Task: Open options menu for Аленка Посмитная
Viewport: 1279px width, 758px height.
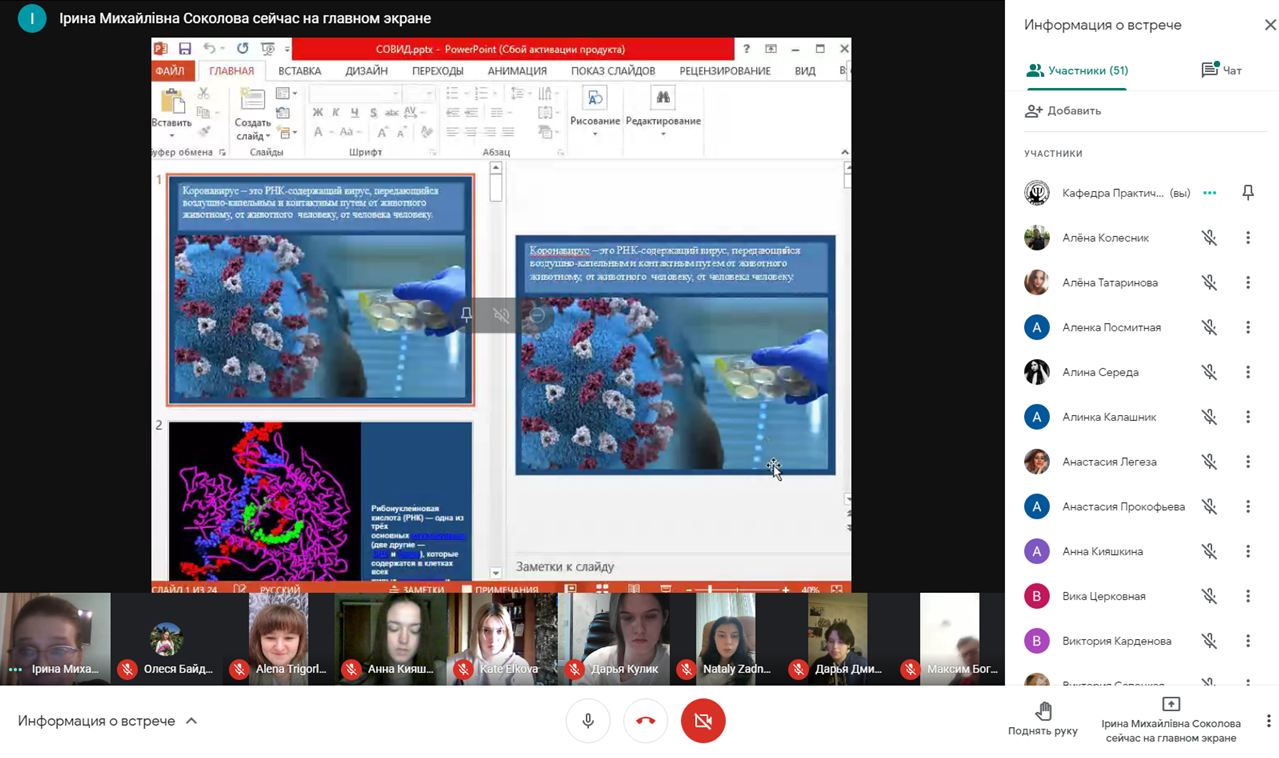Action: 1248,327
